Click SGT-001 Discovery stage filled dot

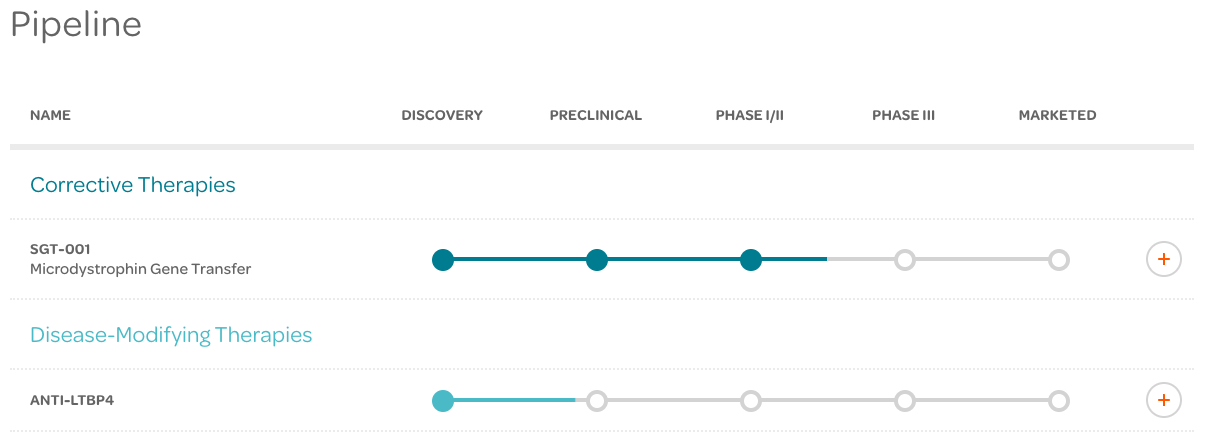443,260
